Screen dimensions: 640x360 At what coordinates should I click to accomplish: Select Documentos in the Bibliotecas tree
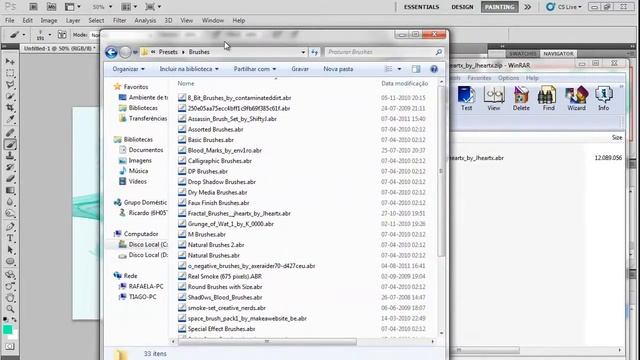[141, 150]
